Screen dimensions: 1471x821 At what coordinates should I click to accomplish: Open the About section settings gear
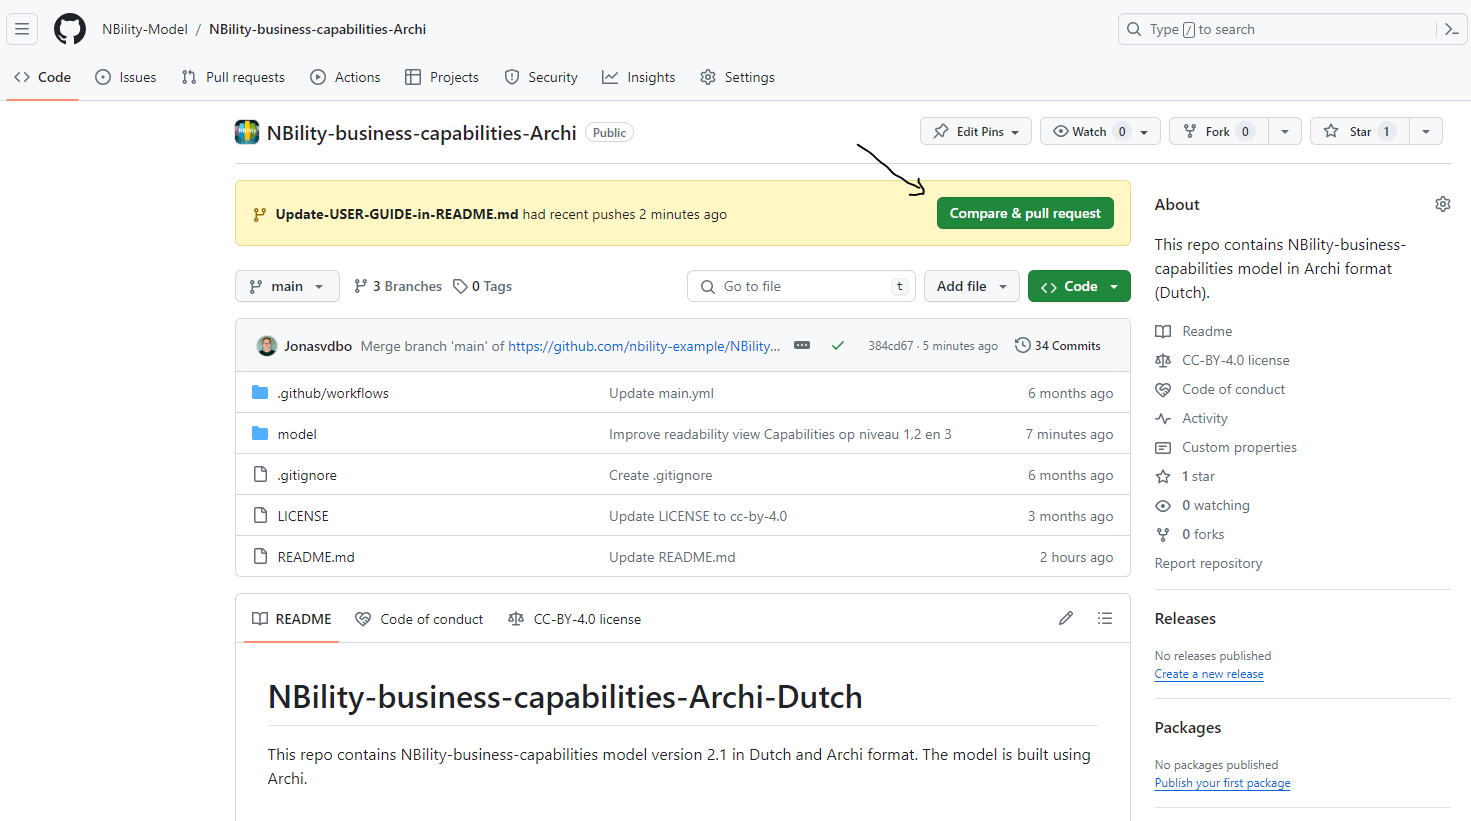tap(1442, 203)
